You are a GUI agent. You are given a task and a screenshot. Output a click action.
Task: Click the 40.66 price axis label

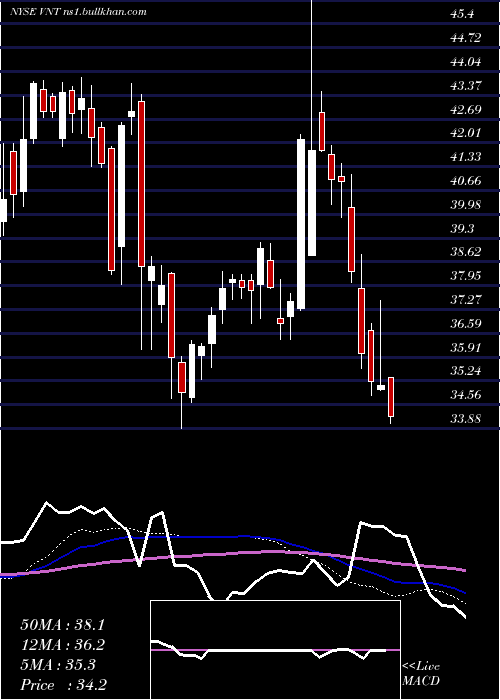[x=466, y=181]
